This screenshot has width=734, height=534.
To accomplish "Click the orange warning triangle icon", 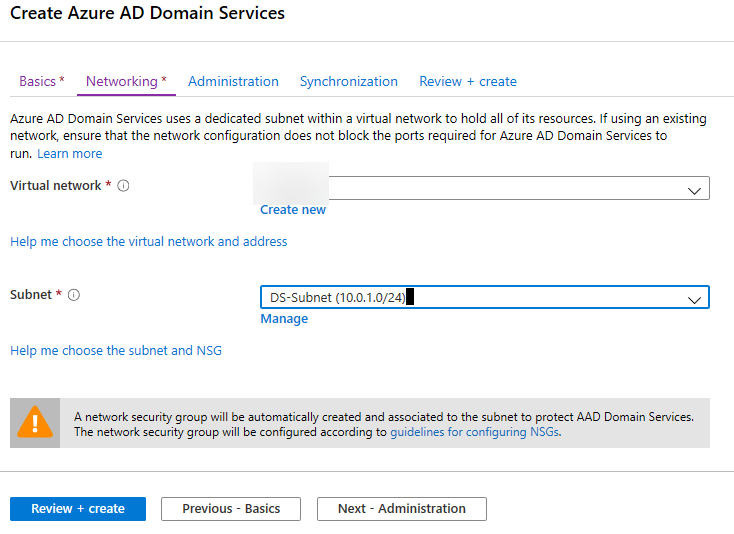I will click(x=34, y=423).
